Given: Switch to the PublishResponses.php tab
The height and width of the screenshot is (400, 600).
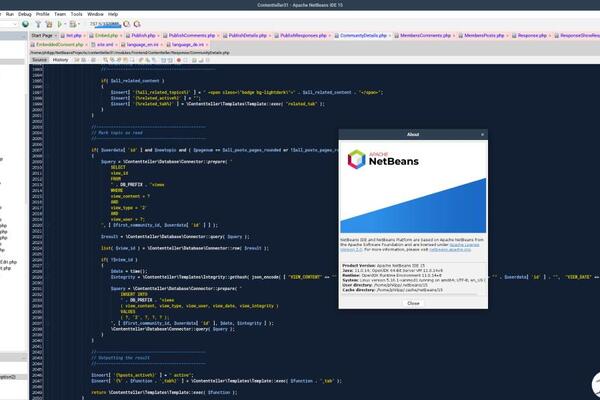Looking at the screenshot, I should click(x=303, y=36).
